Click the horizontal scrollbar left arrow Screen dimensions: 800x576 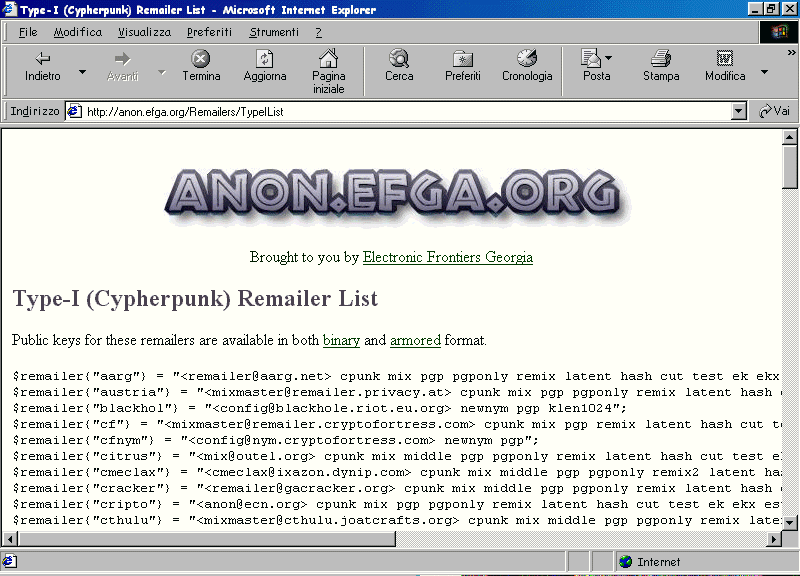click(x=10, y=539)
